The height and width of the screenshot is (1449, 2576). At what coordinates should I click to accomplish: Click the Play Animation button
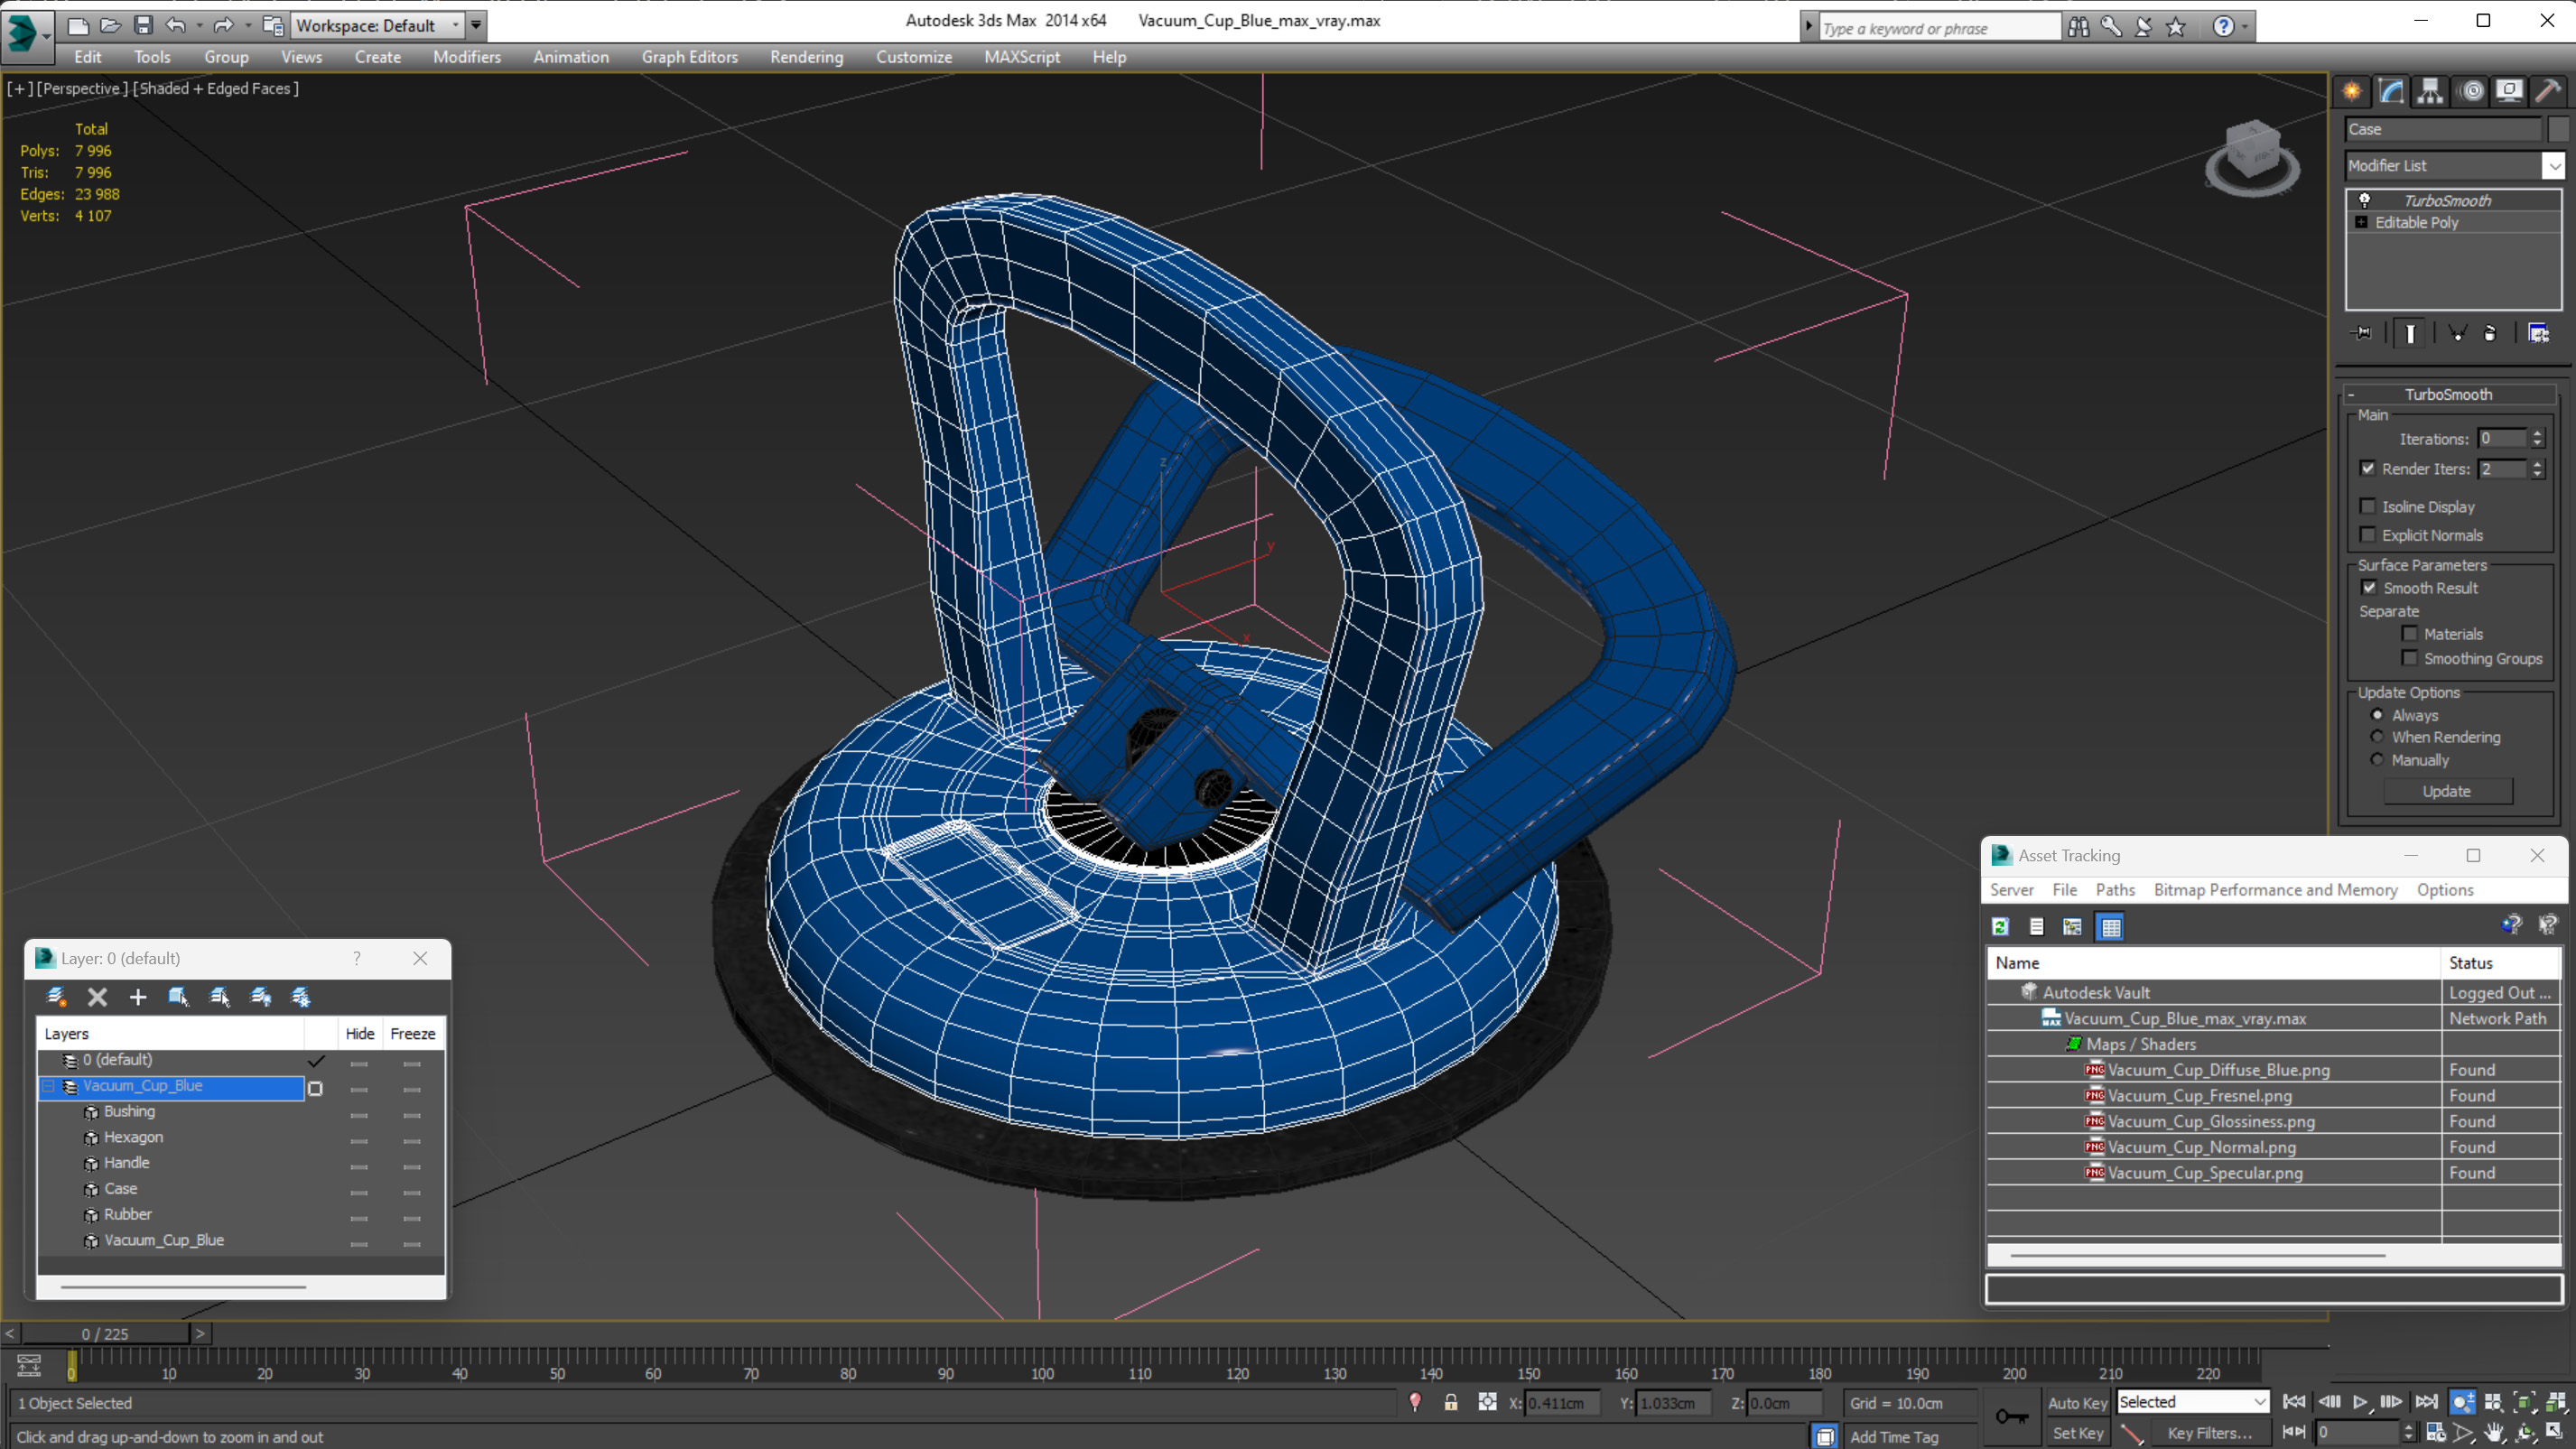(2361, 1402)
